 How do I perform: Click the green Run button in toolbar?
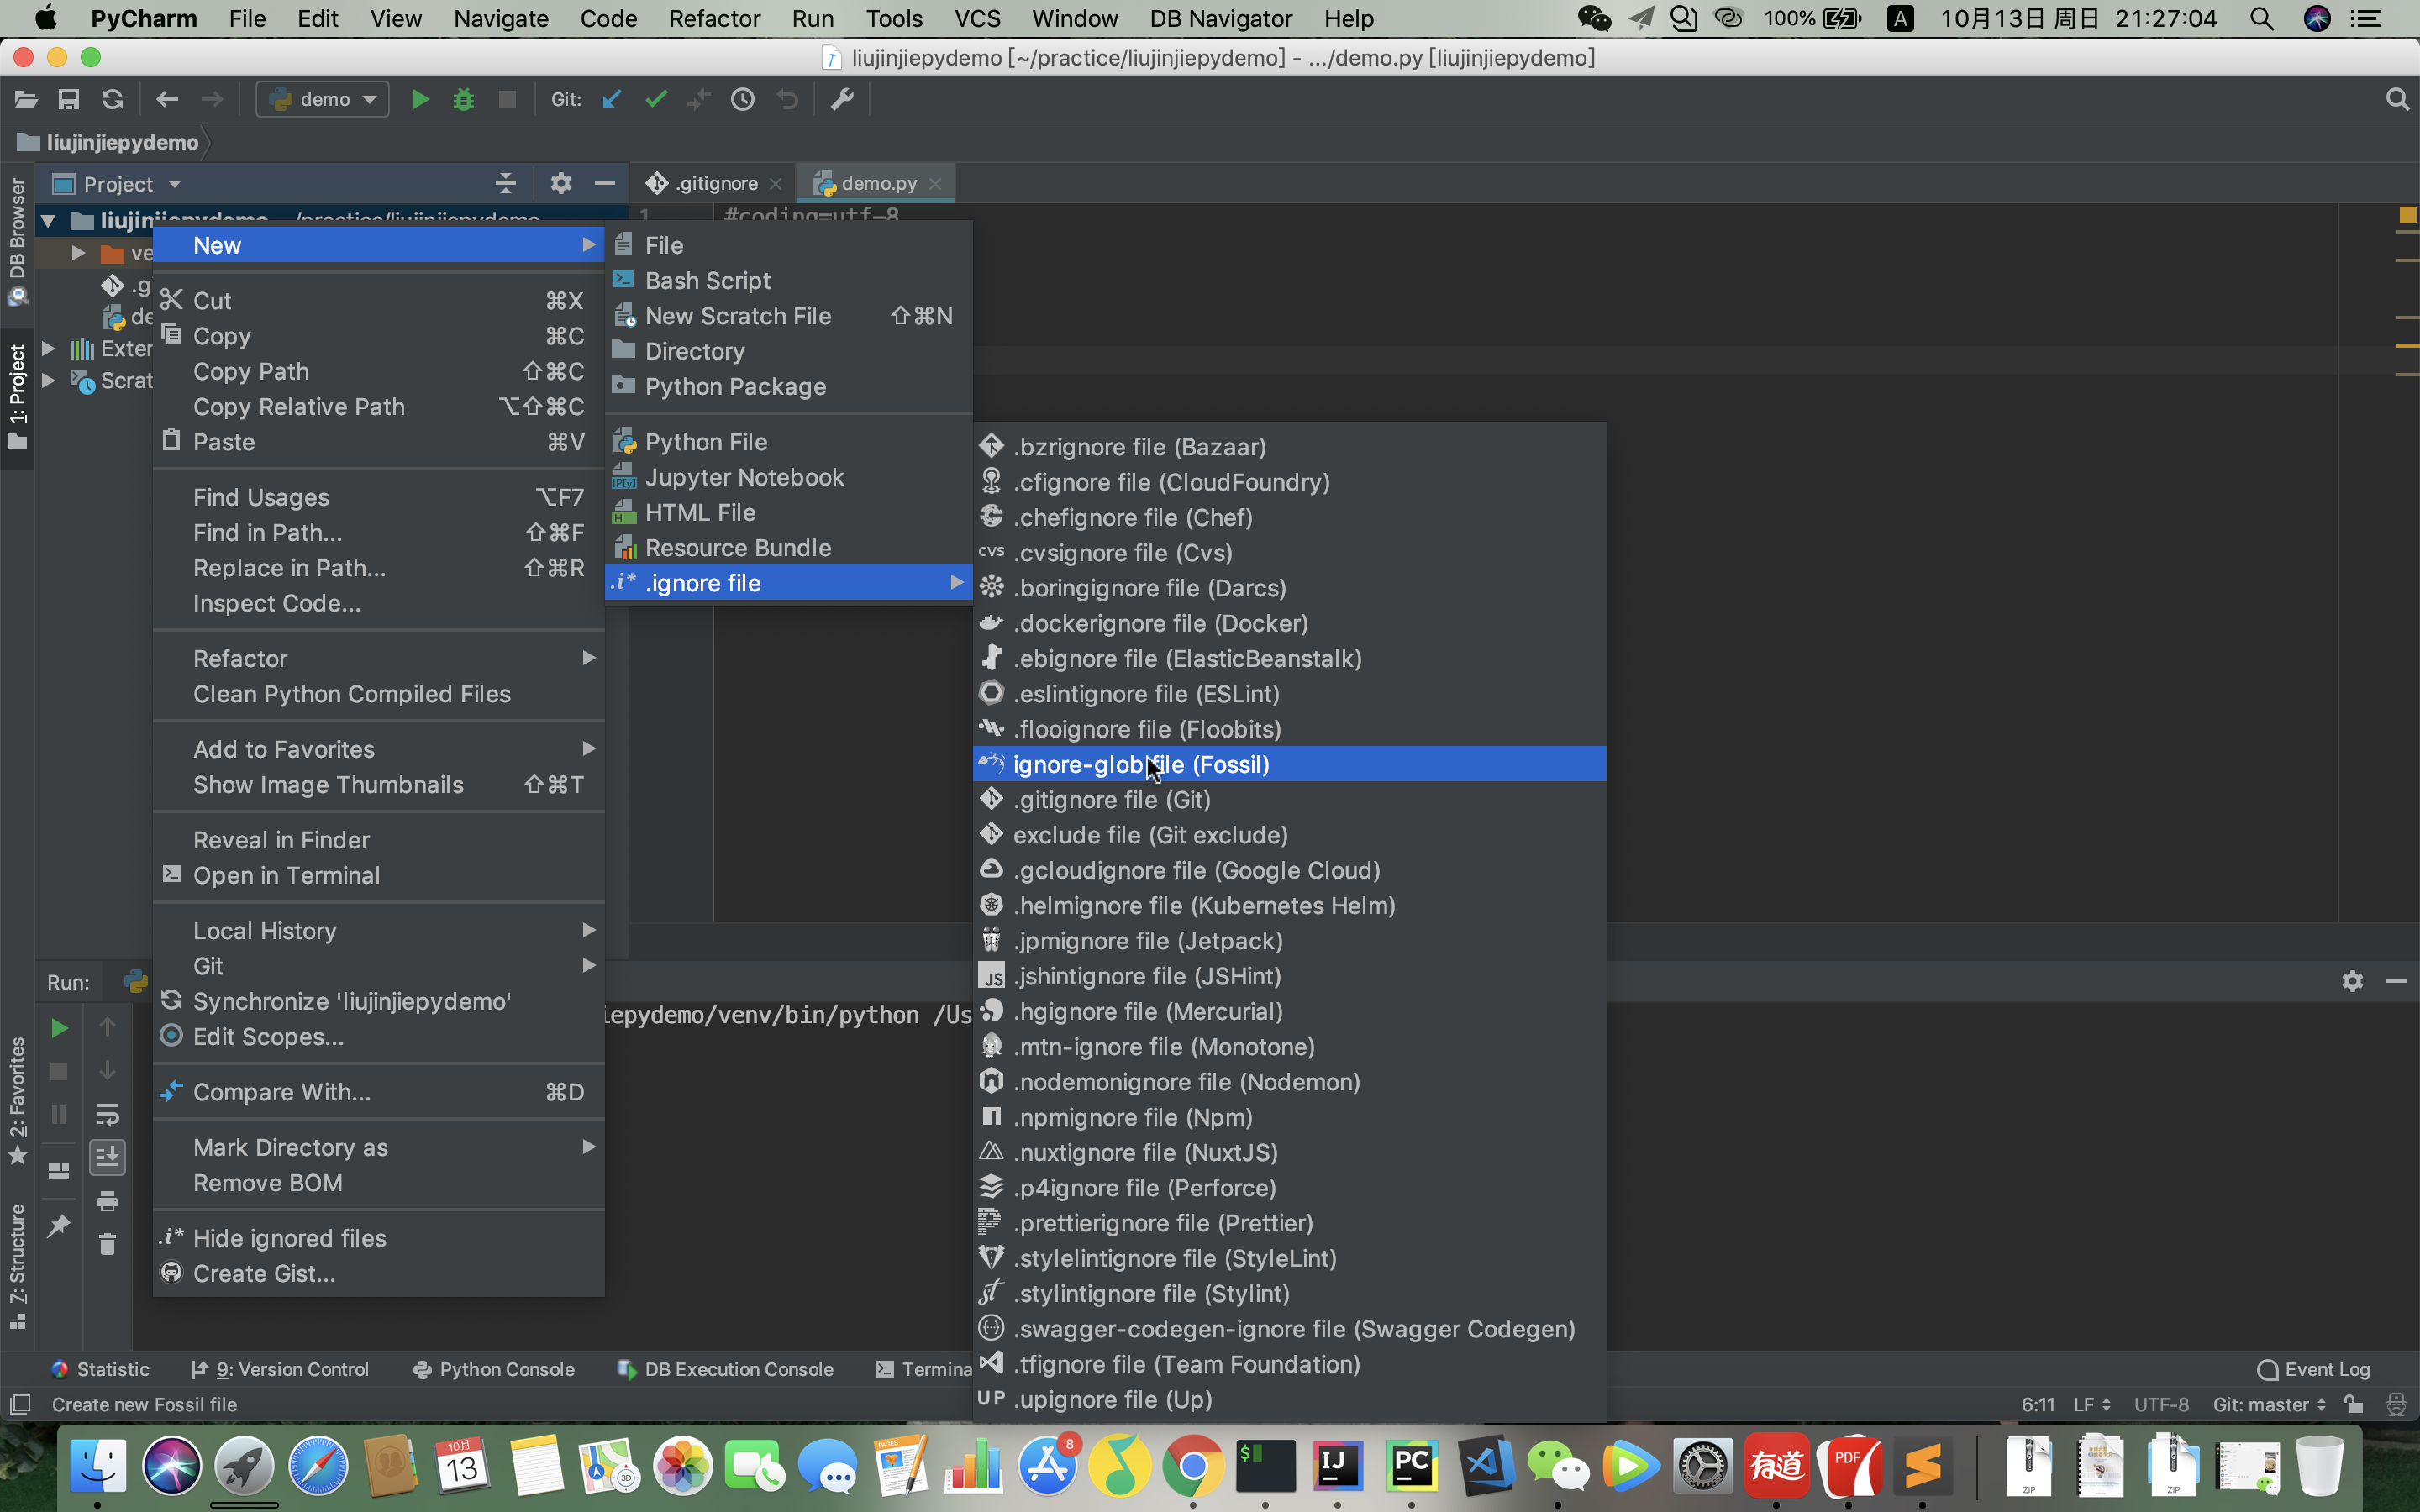coord(420,99)
